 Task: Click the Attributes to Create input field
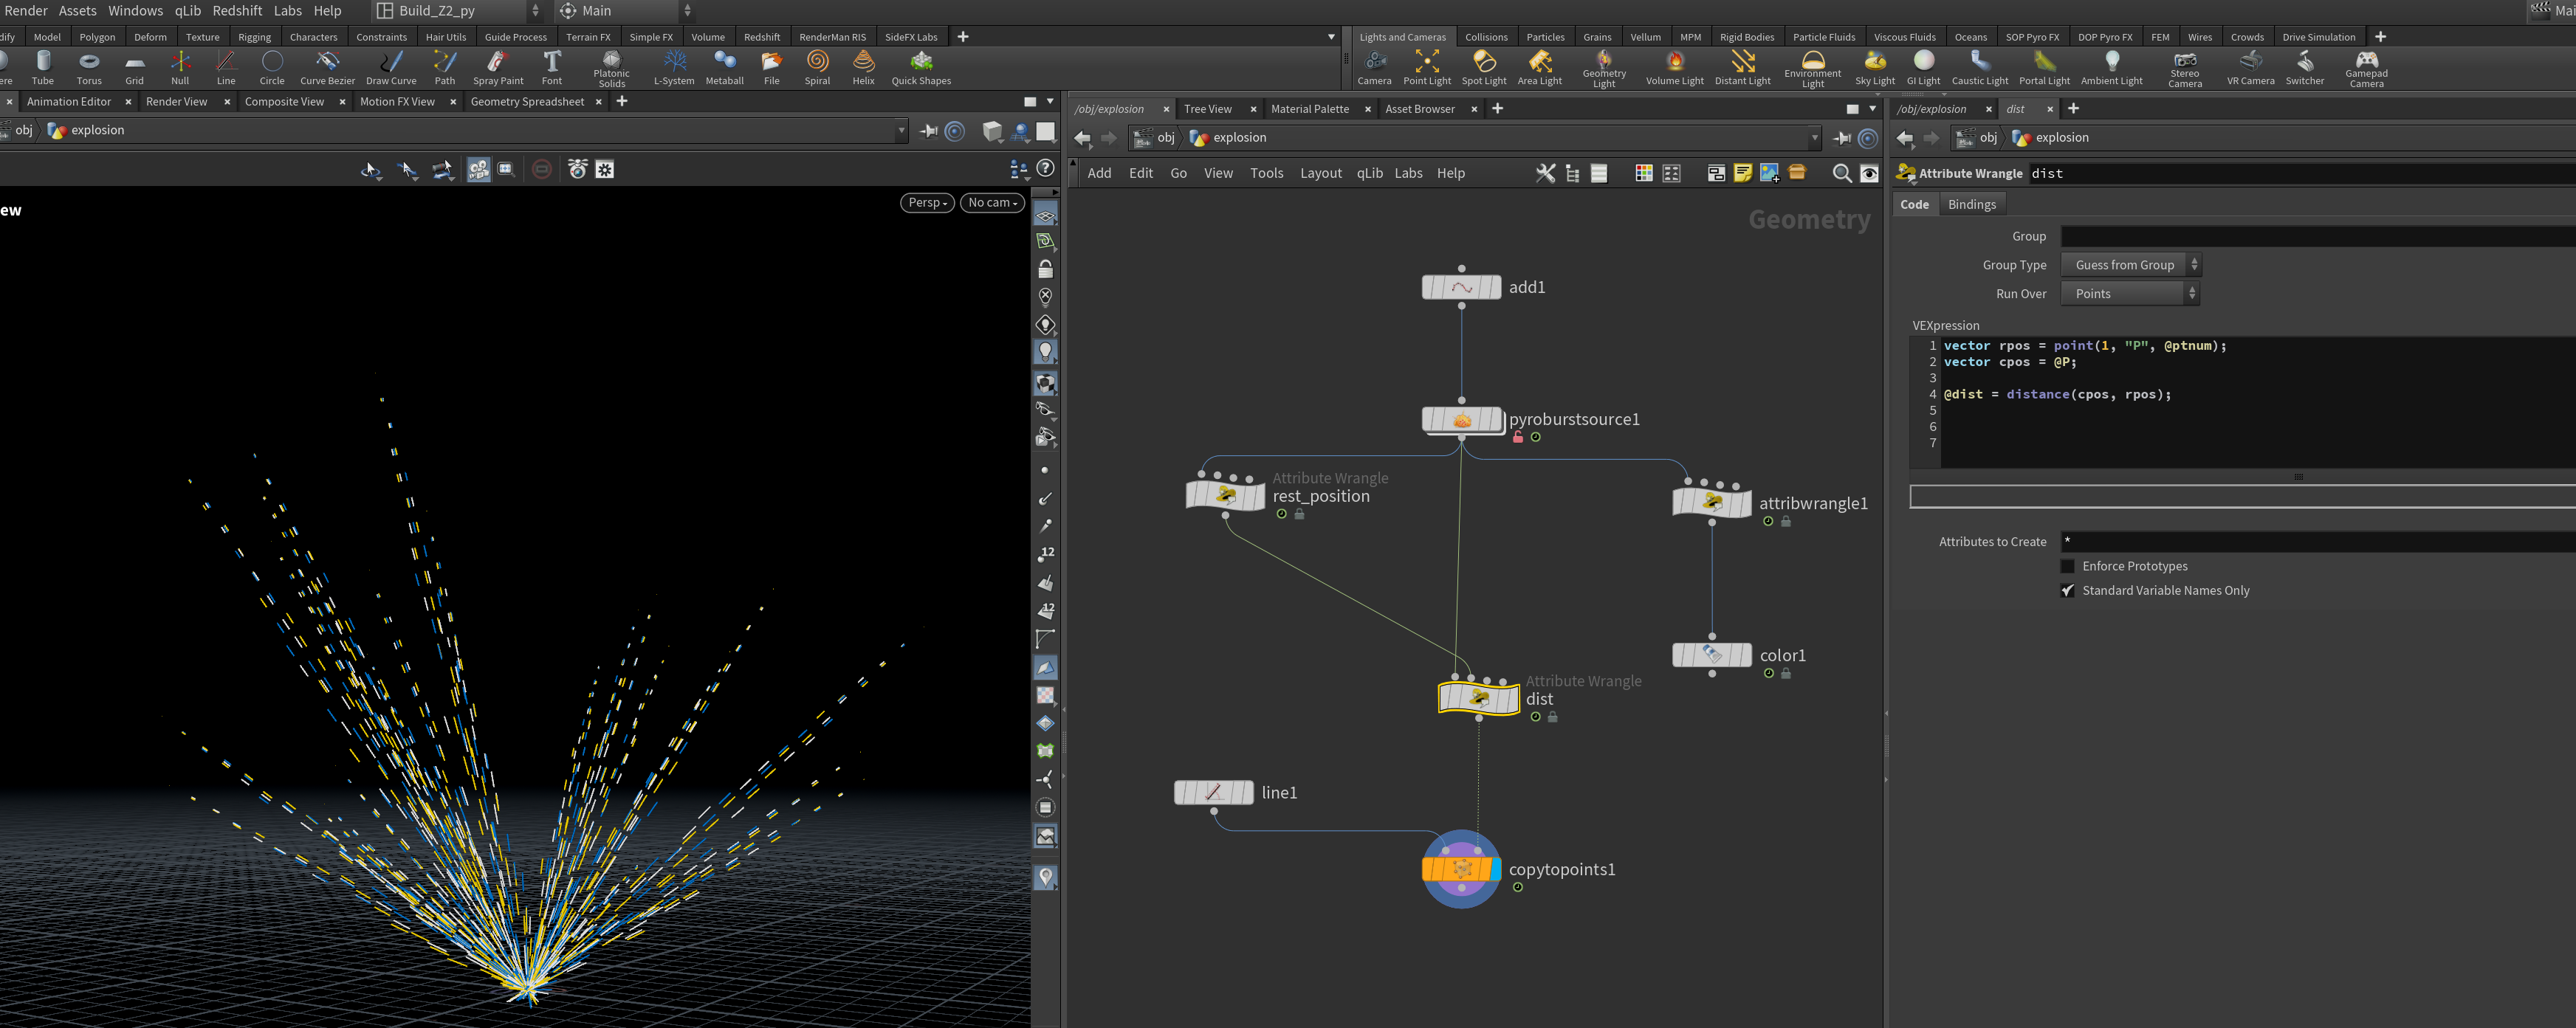tap(2318, 541)
